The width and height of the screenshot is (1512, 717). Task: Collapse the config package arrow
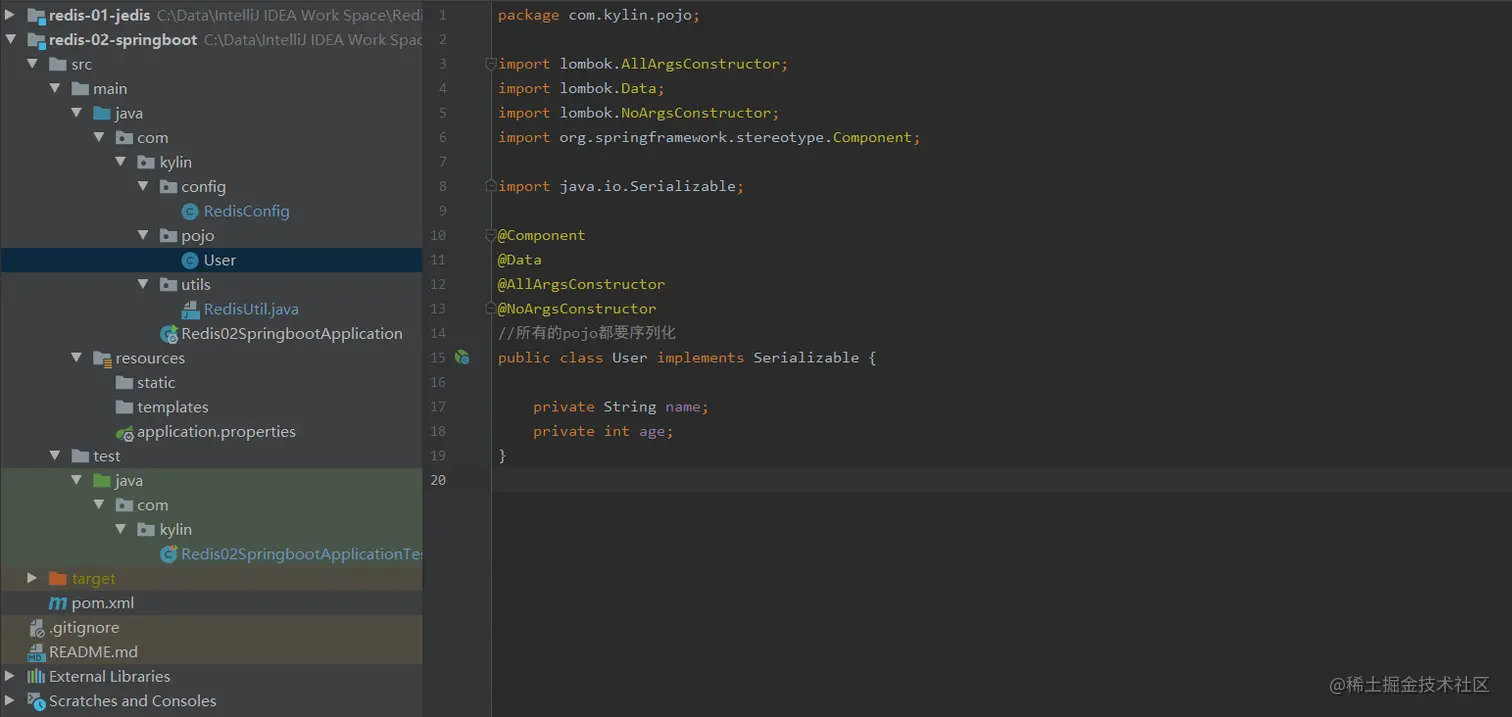click(142, 186)
